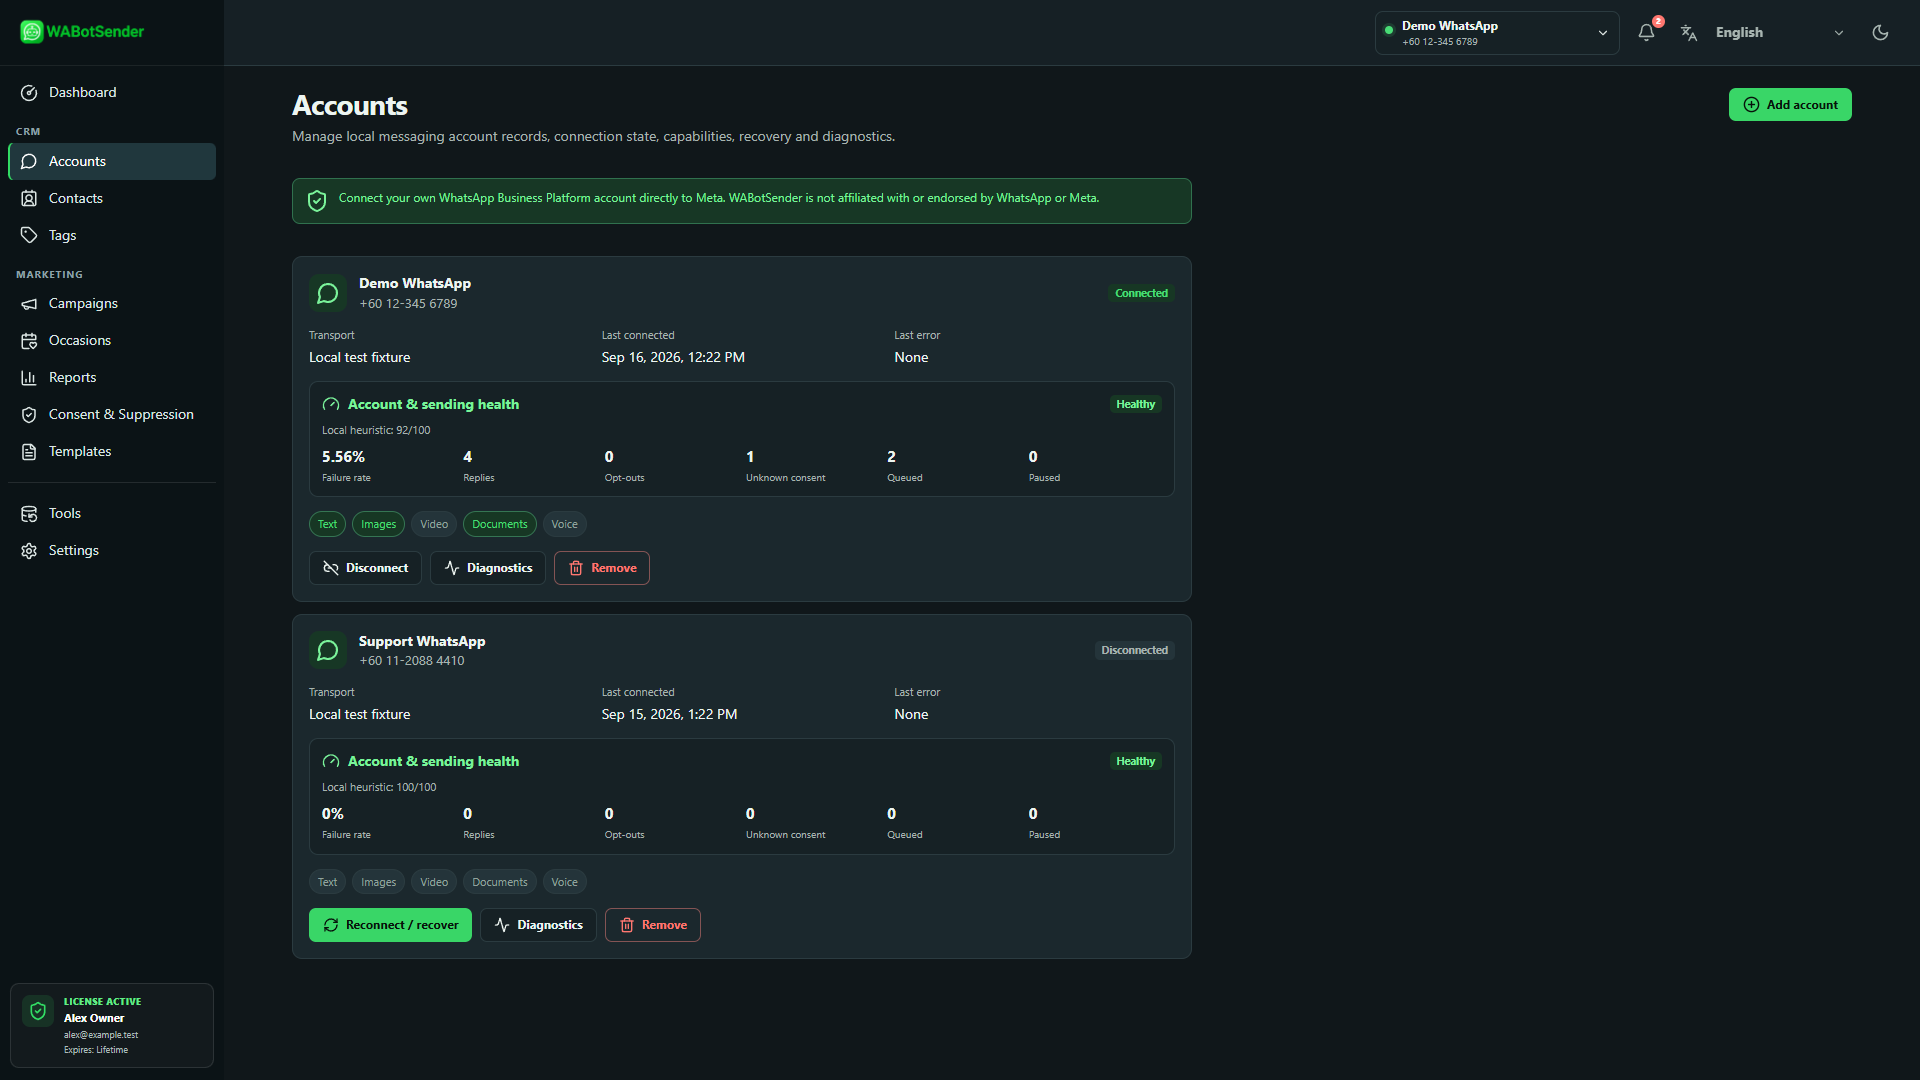Click the Support WhatsApp chat bubble icon

pos(328,650)
